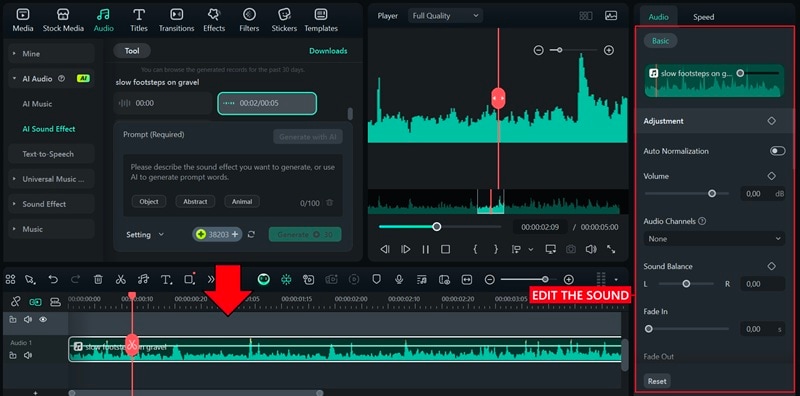Expand the Universal Music category
The width and height of the screenshot is (800, 396).
pyautogui.click(x=52, y=179)
